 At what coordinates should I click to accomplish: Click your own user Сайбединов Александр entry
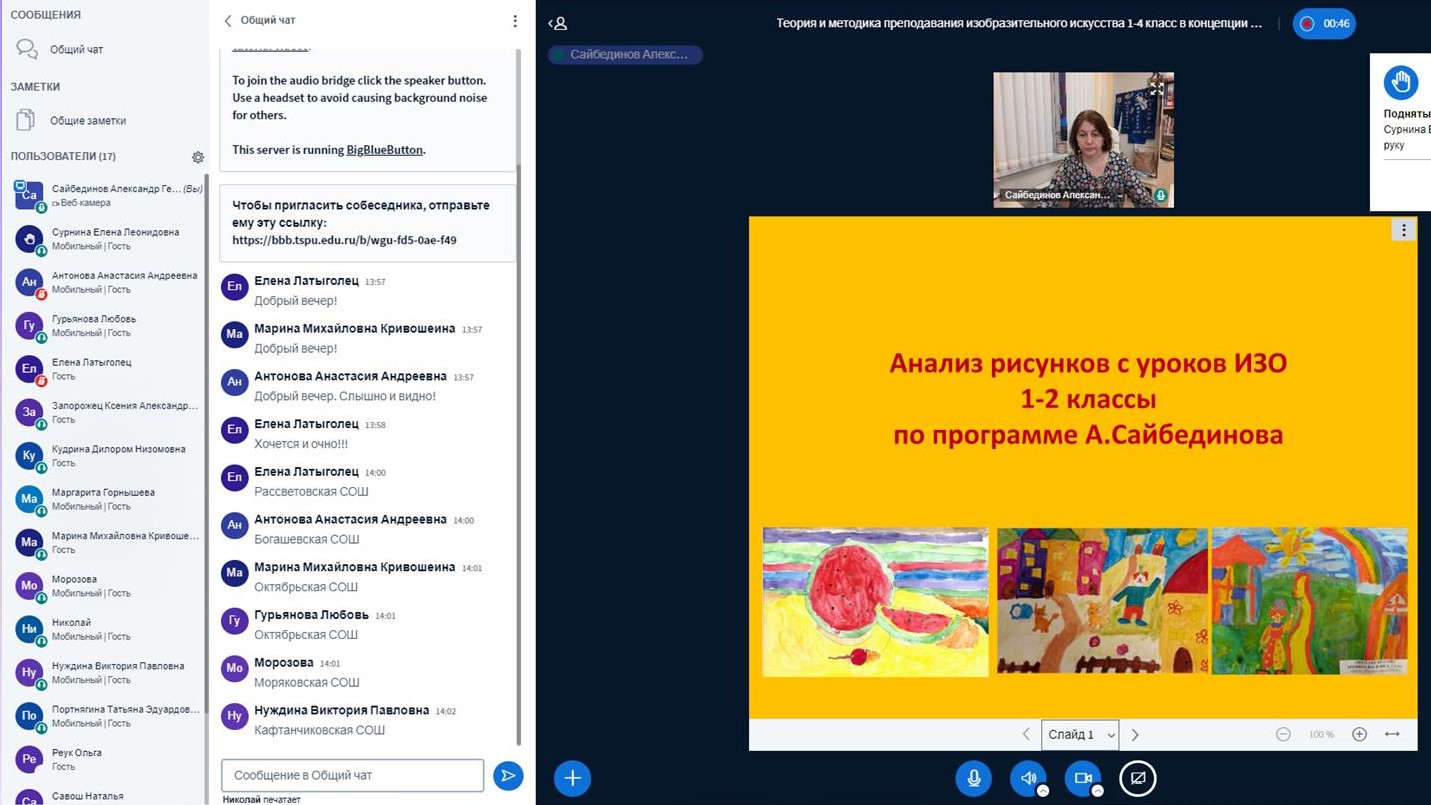click(106, 195)
